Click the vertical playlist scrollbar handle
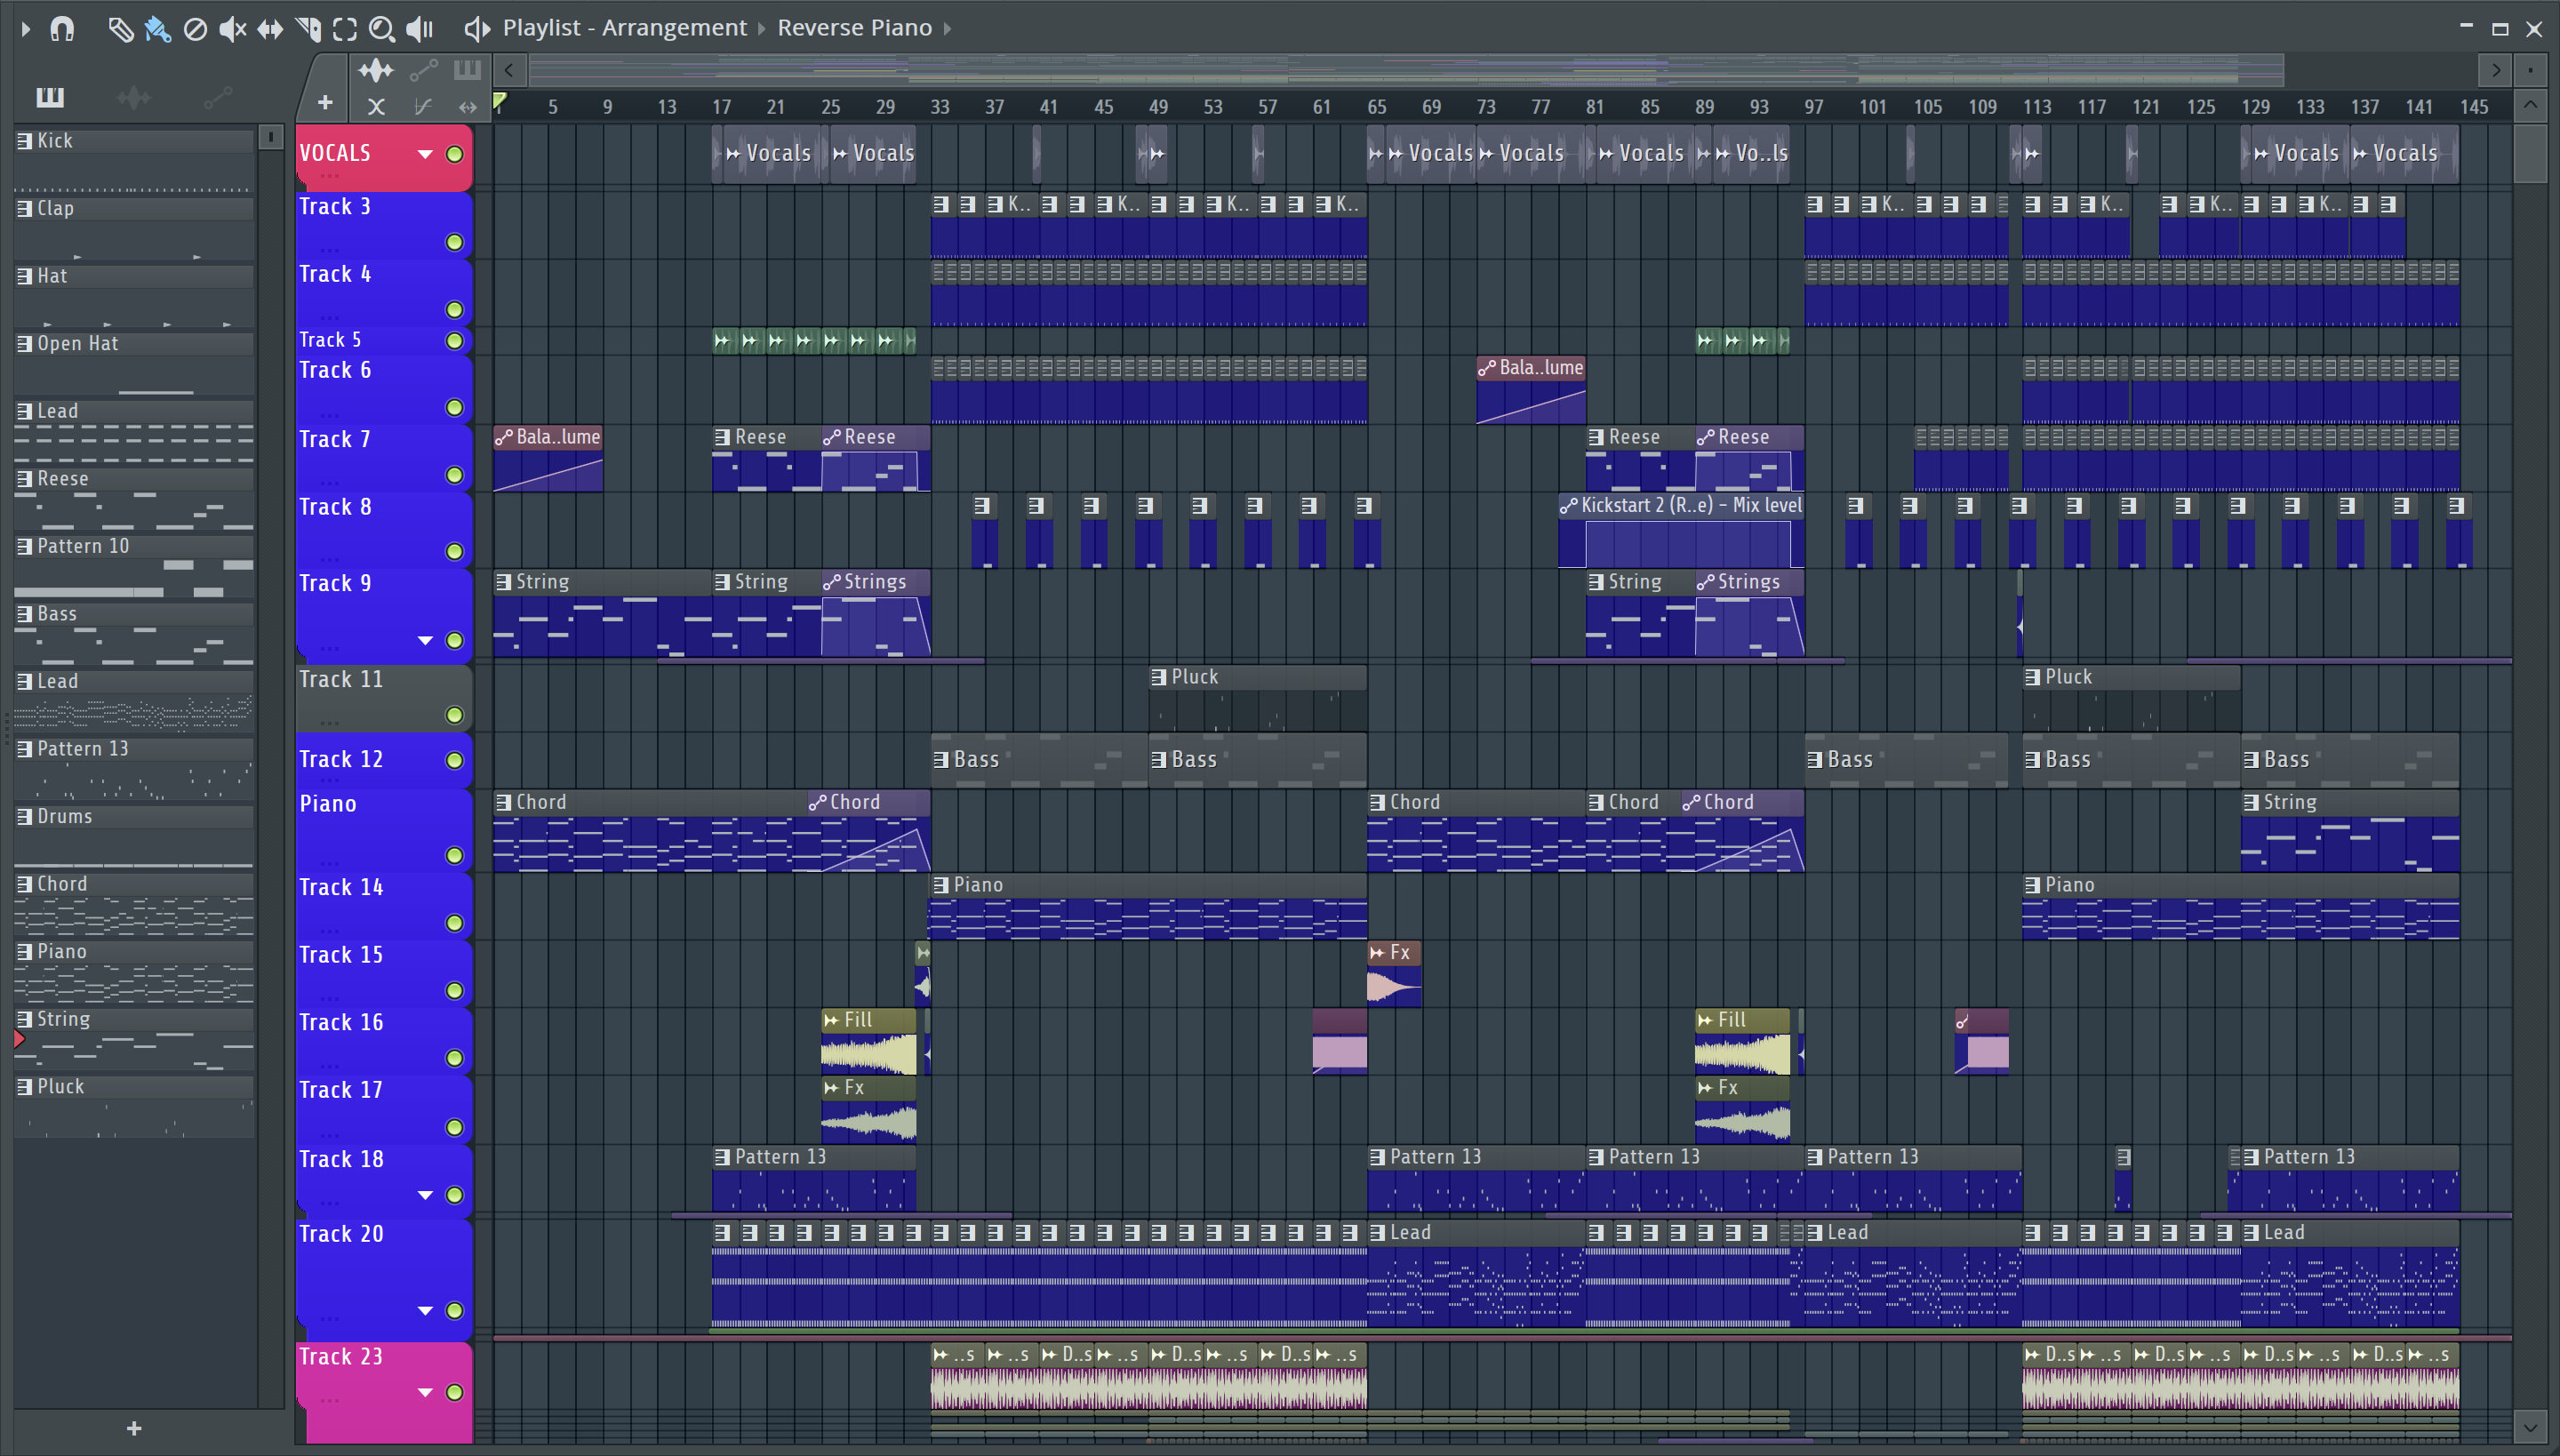 2530,152
